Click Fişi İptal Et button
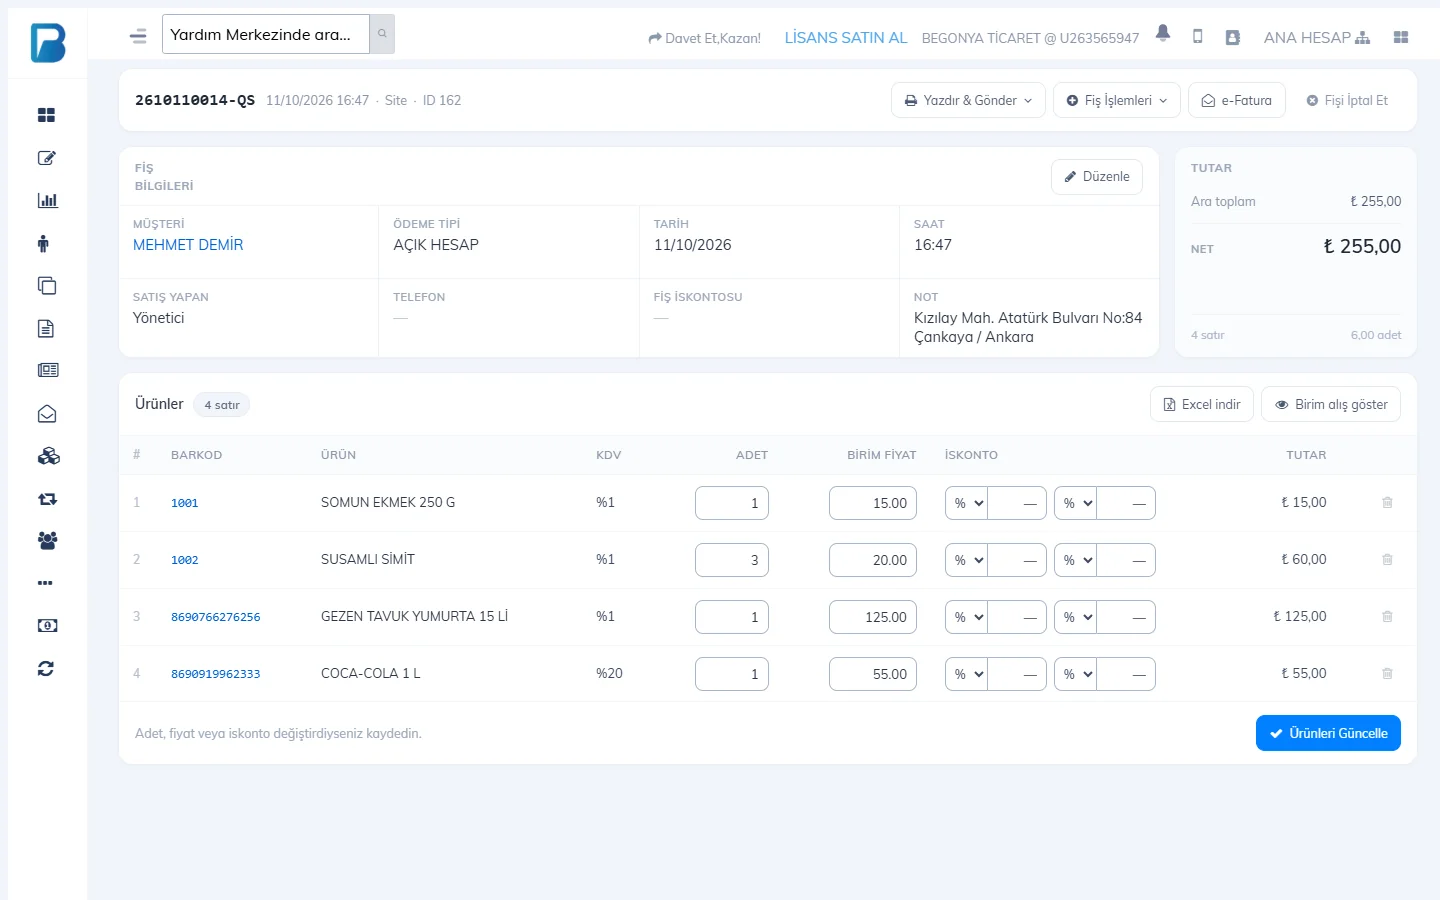This screenshot has width=1440, height=900. [1347, 100]
